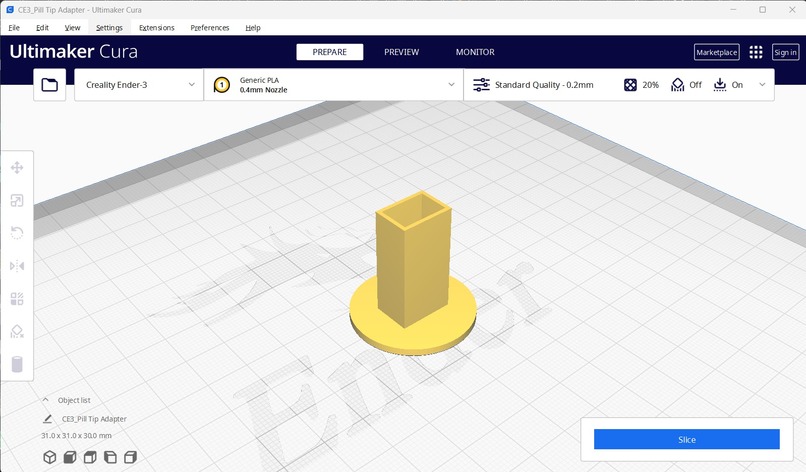
Task: Switch to the PREPARE stage
Action: tap(329, 52)
